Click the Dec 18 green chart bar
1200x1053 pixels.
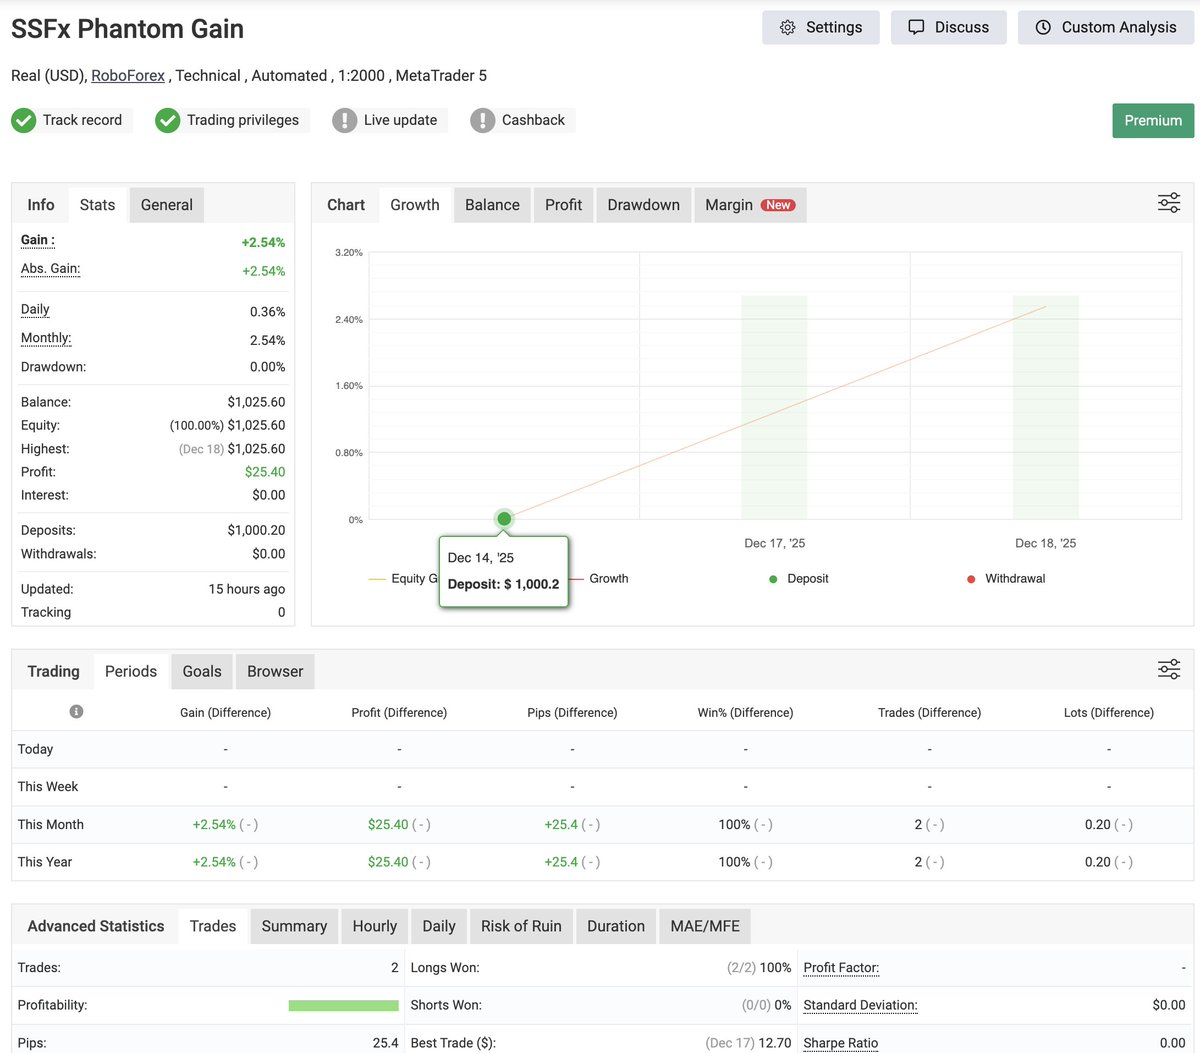coord(1046,407)
